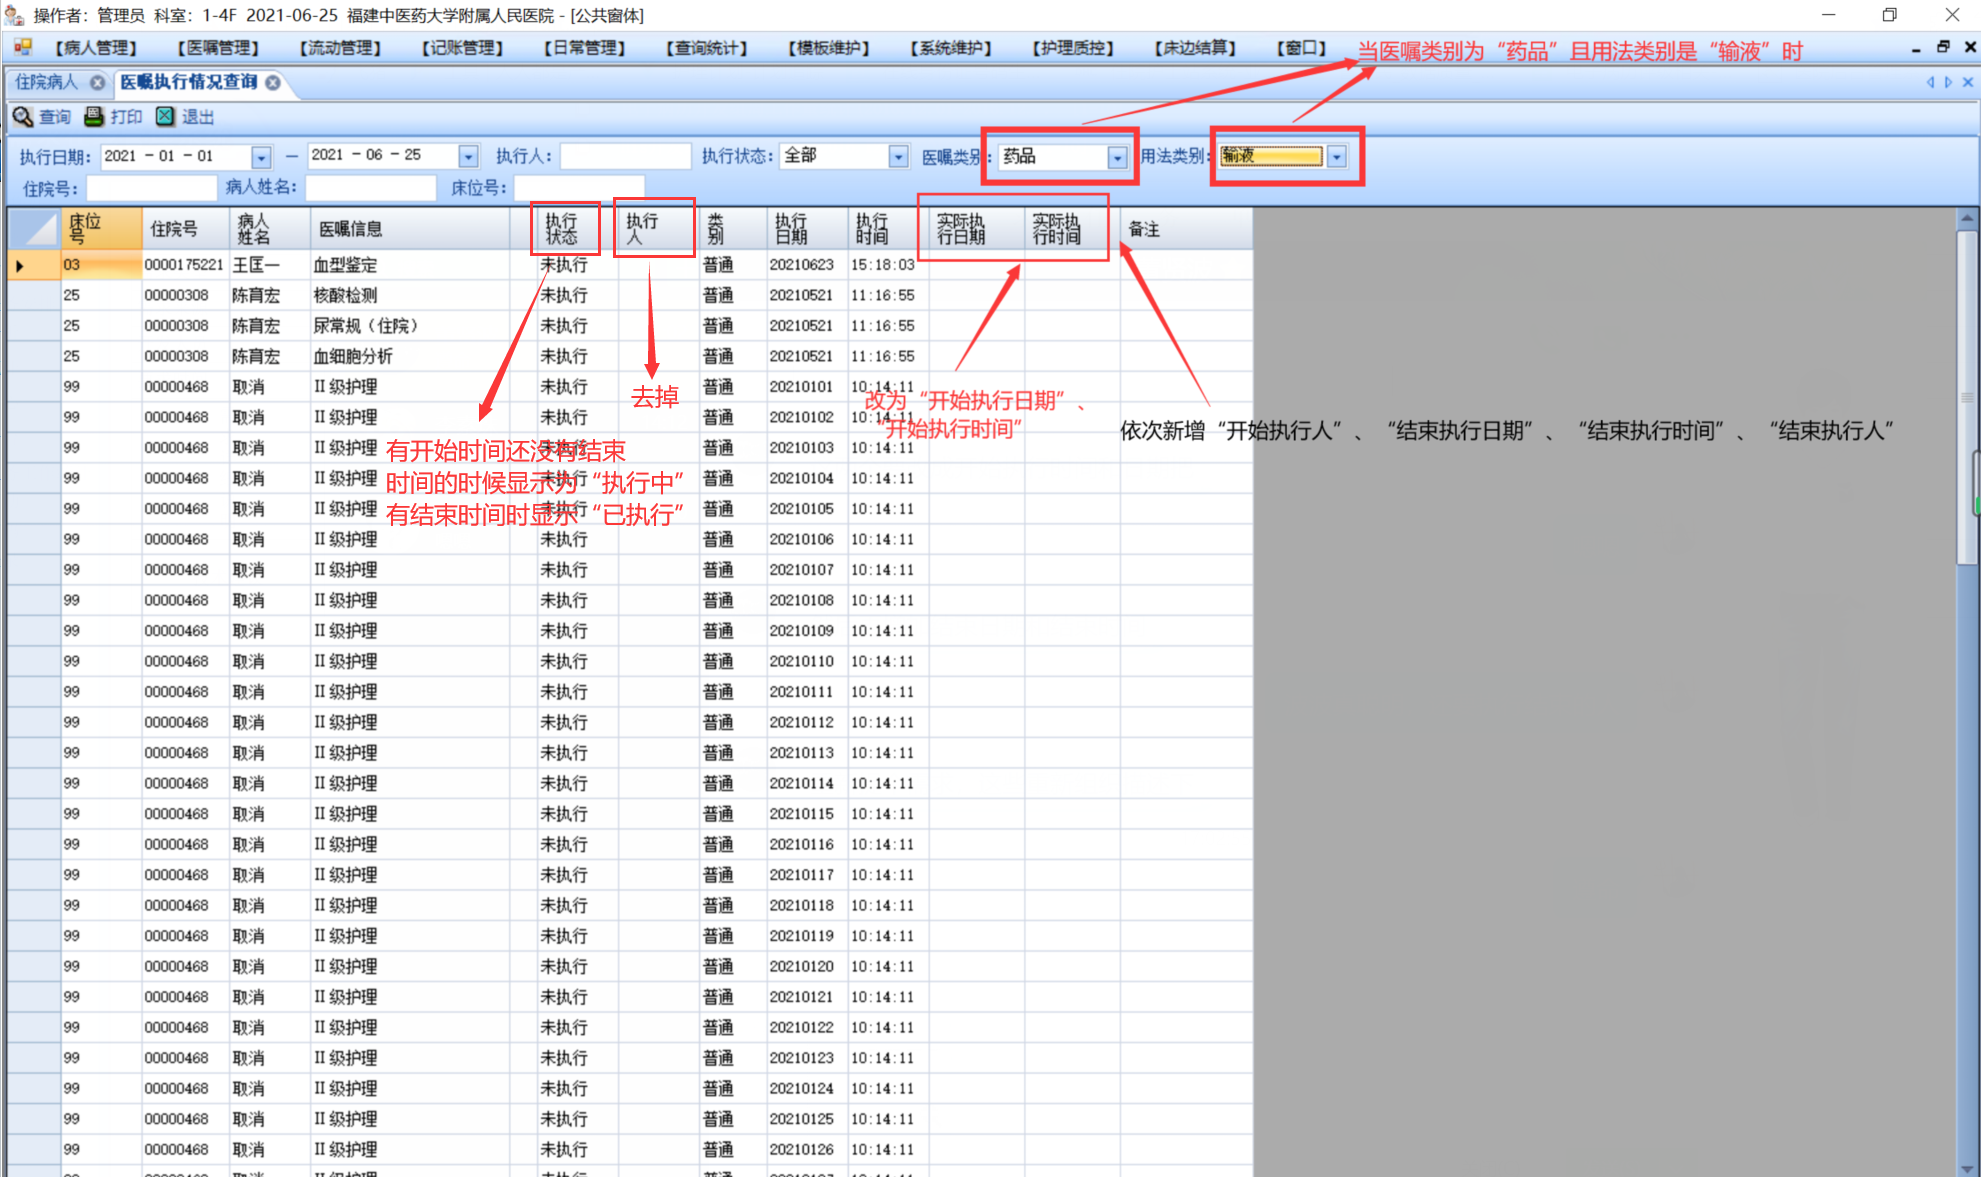Open the start execution date dropdown

tap(261, 157)
